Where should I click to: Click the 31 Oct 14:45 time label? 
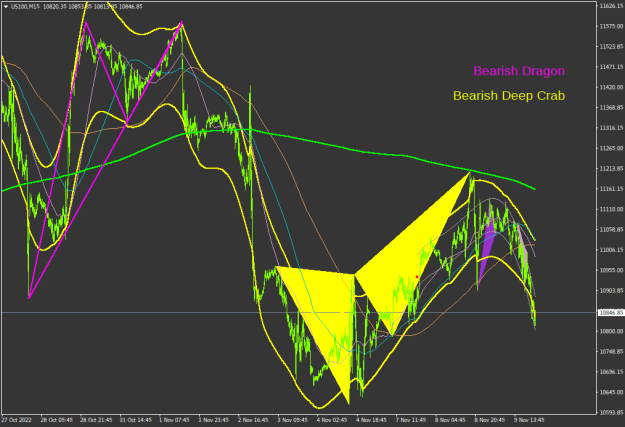tap(136, 420)
